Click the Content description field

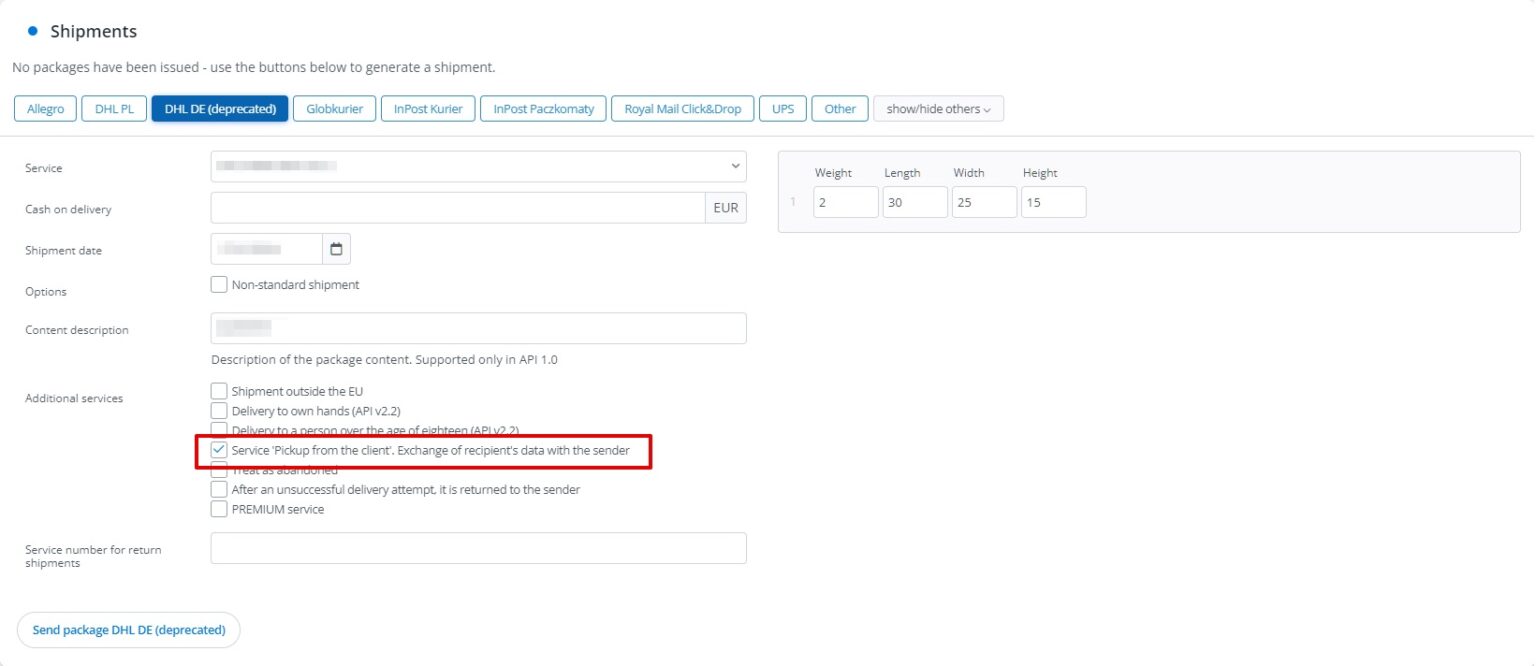[x=478, y=328]
